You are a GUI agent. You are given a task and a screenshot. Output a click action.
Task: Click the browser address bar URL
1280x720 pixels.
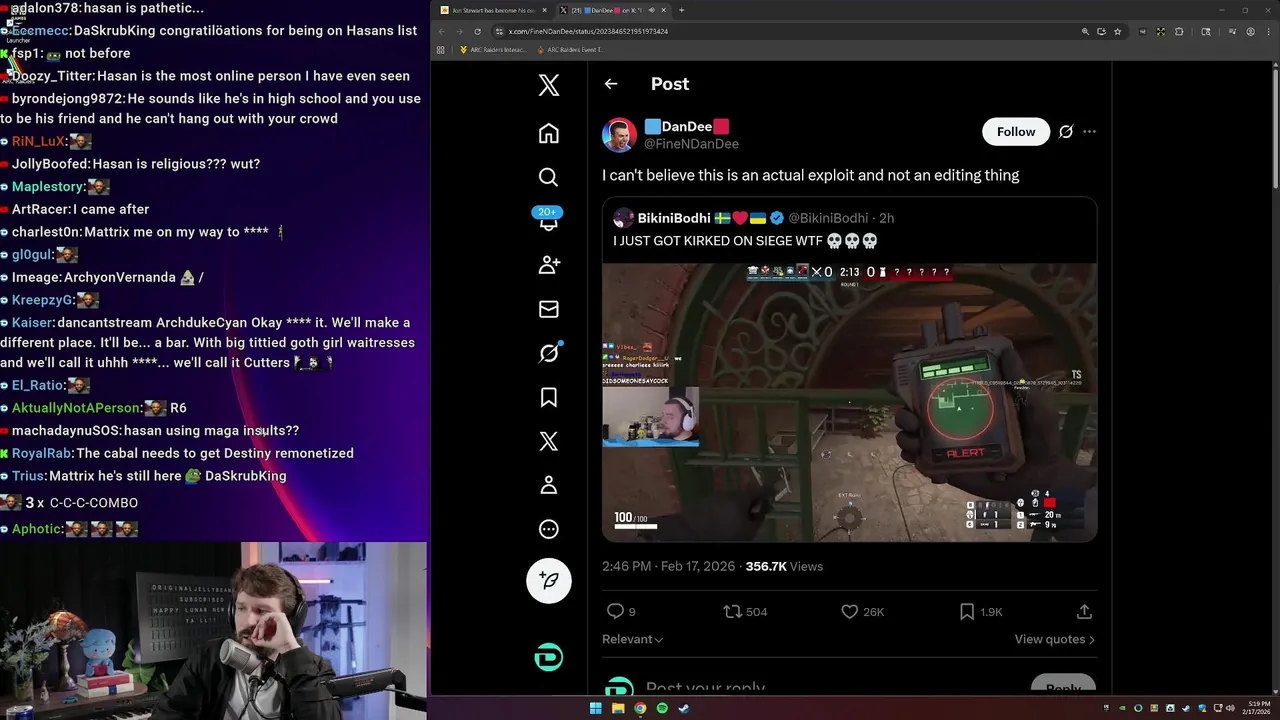pos(589,31)
